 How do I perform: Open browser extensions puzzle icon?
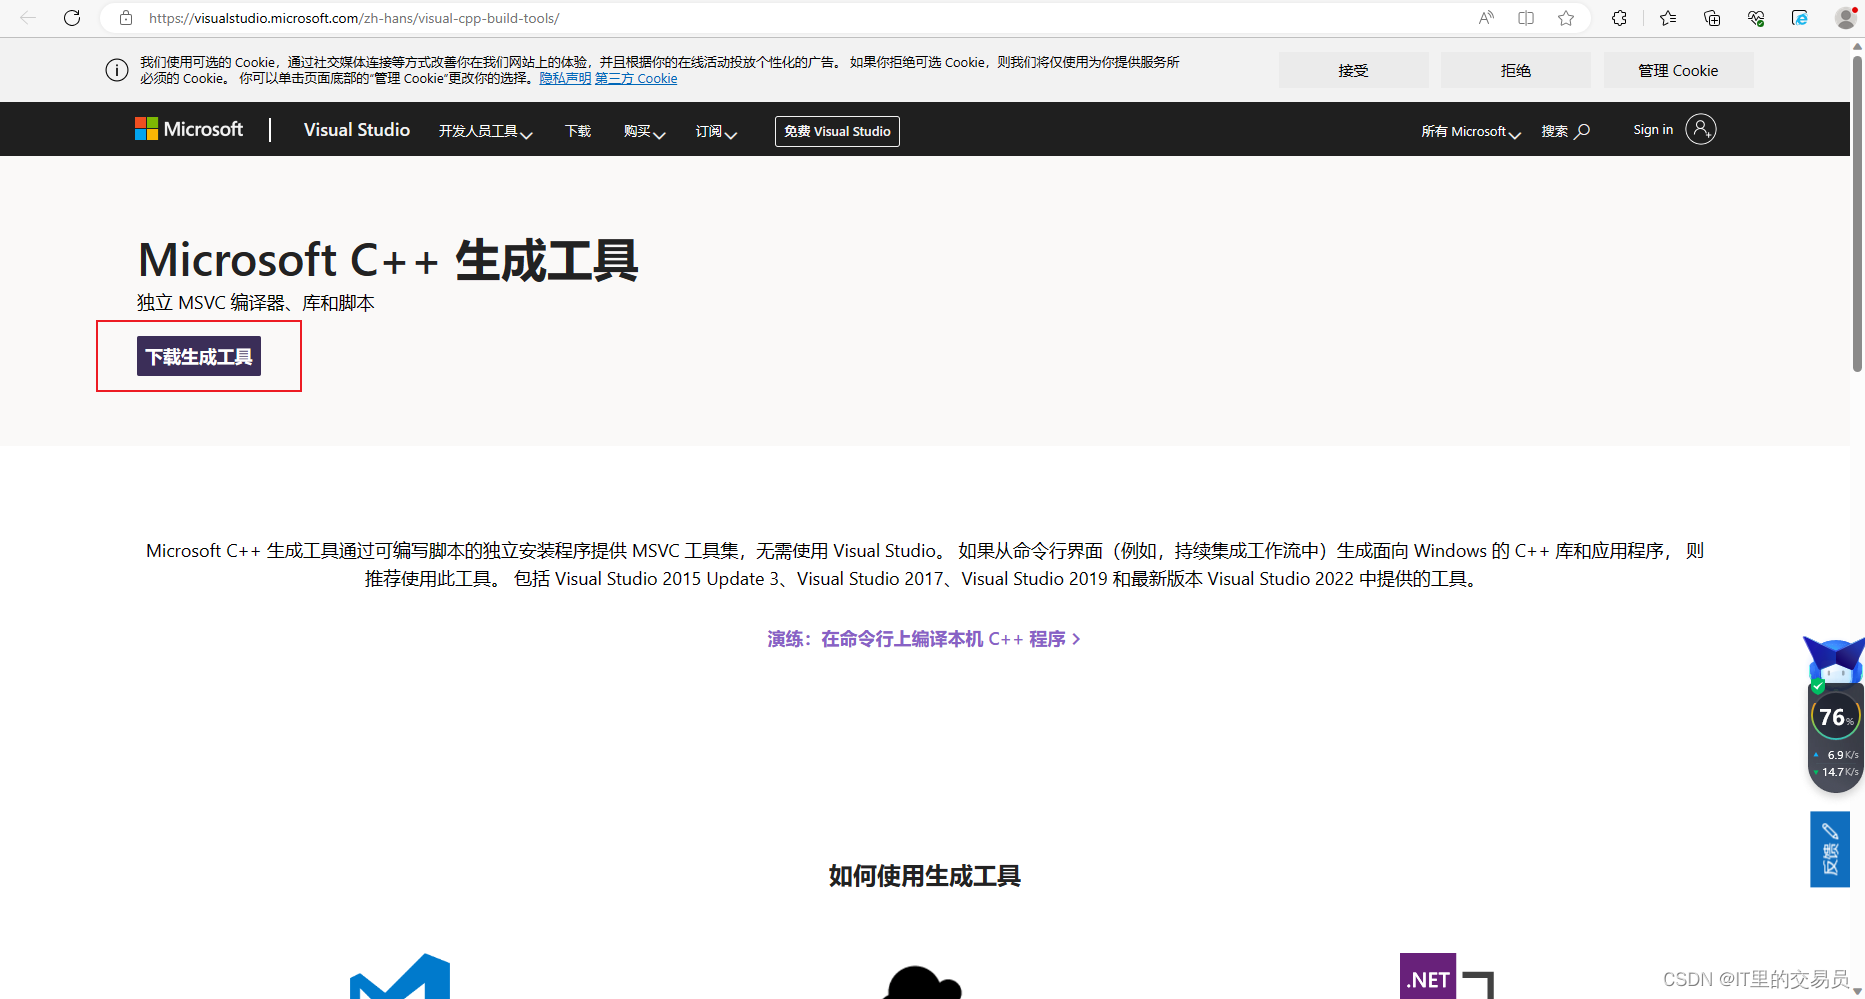pos(1619,18)
